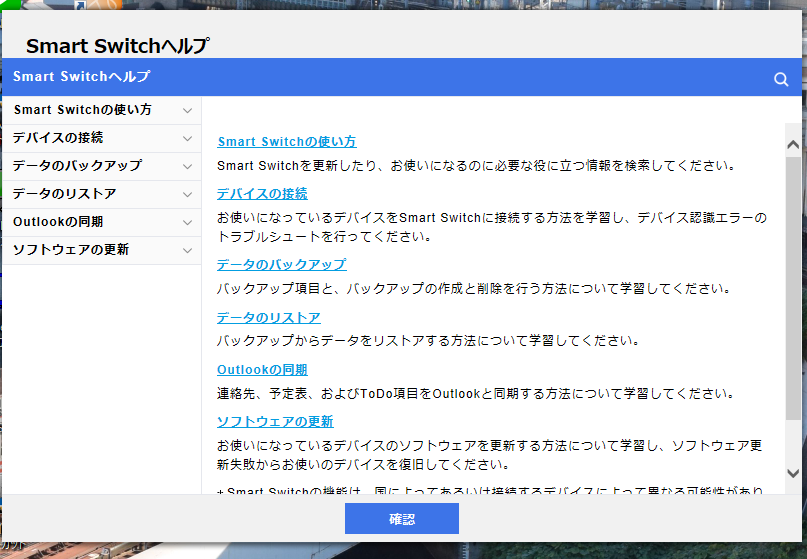Click the 確認 confirm button
The image size is (807, 559).
coord(401,518)
